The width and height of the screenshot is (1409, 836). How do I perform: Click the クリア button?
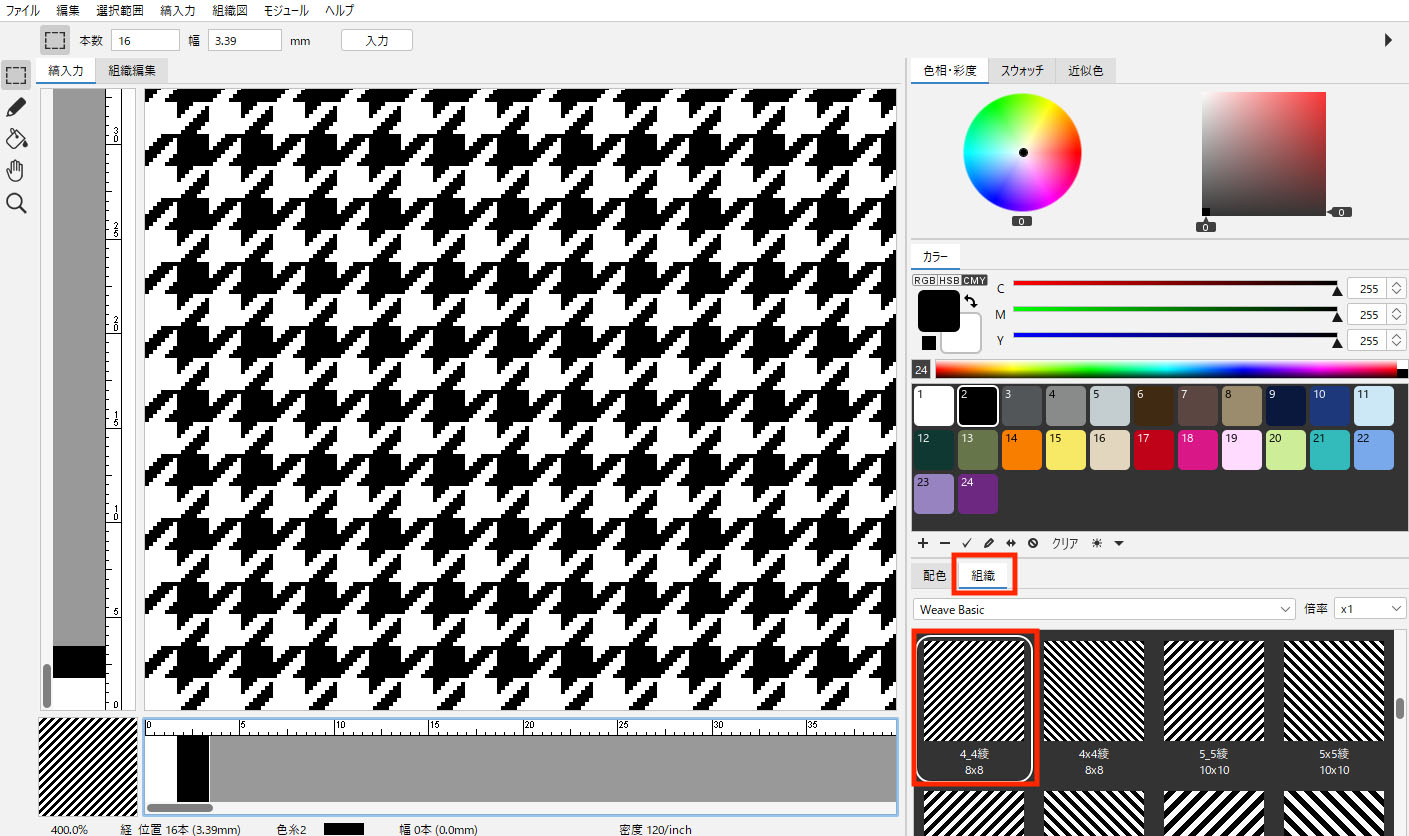(x=1065, y=543)
